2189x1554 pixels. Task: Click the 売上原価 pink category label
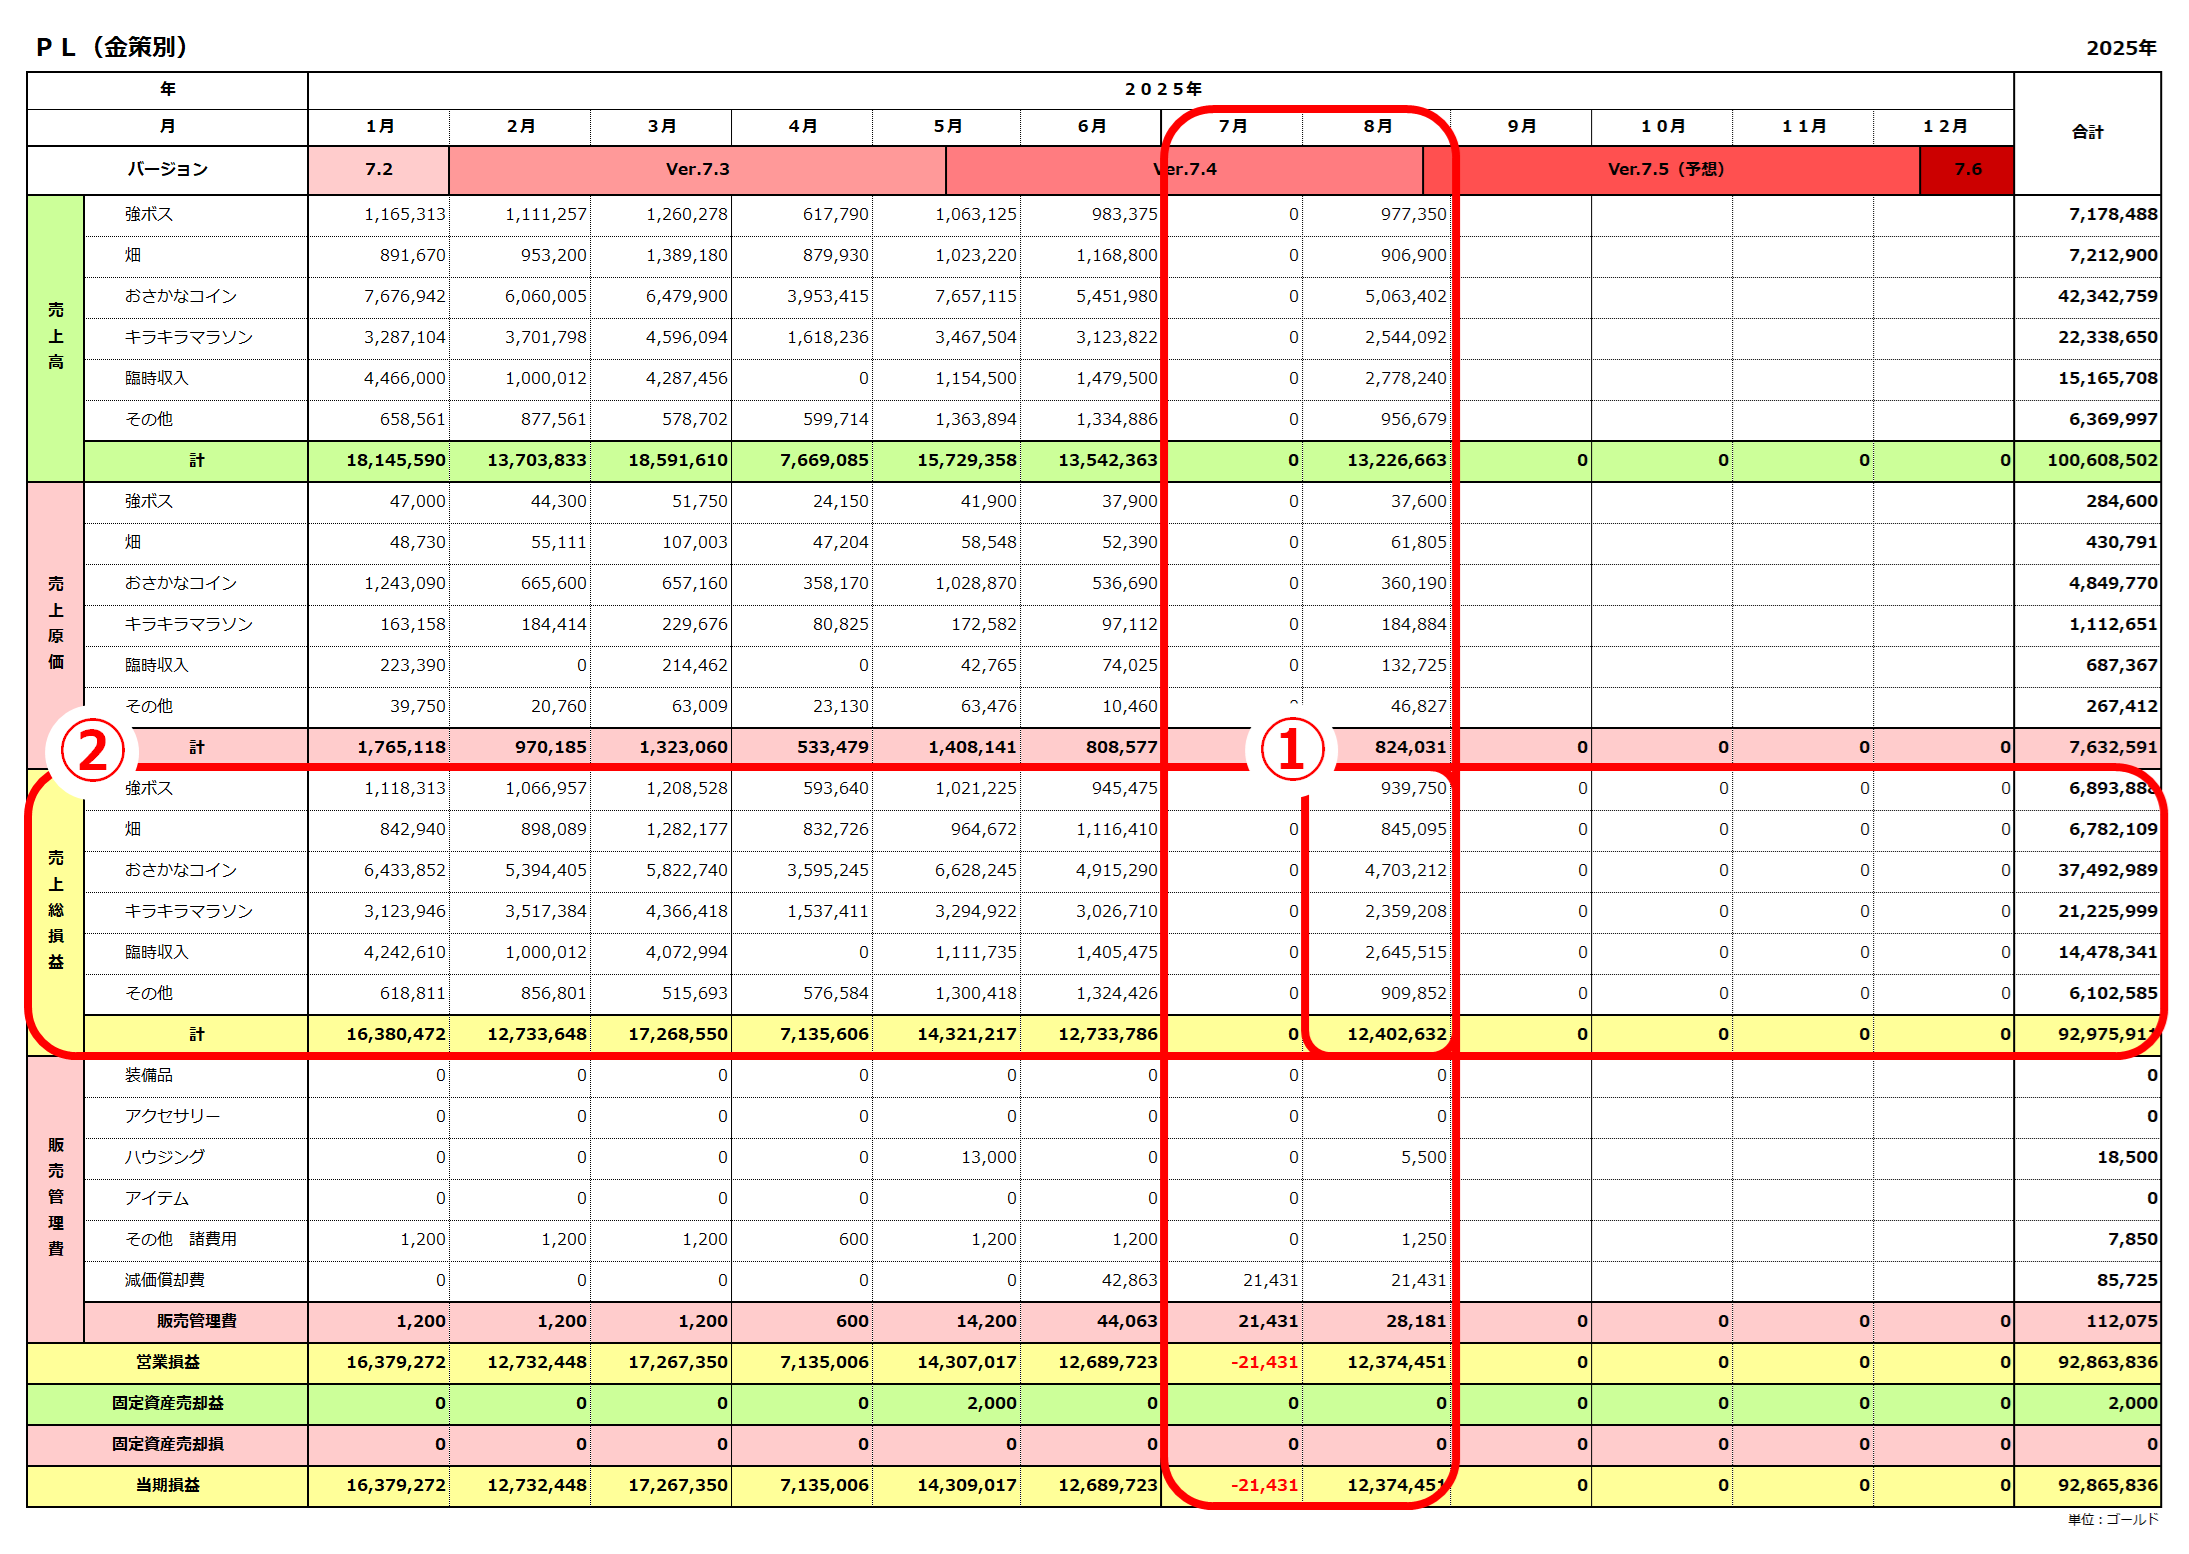pos(56,622)
